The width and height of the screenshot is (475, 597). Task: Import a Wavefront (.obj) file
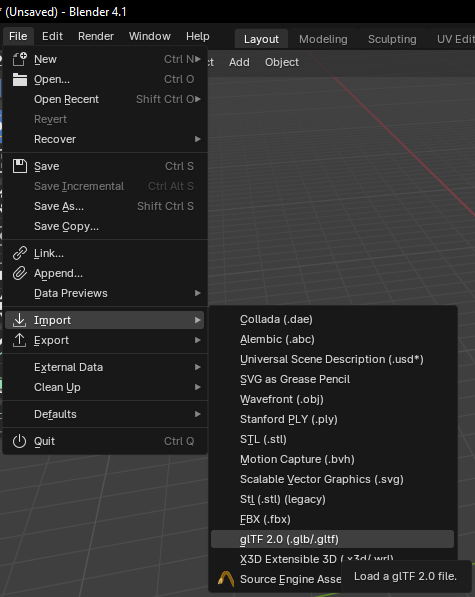[x=333, y=399]
